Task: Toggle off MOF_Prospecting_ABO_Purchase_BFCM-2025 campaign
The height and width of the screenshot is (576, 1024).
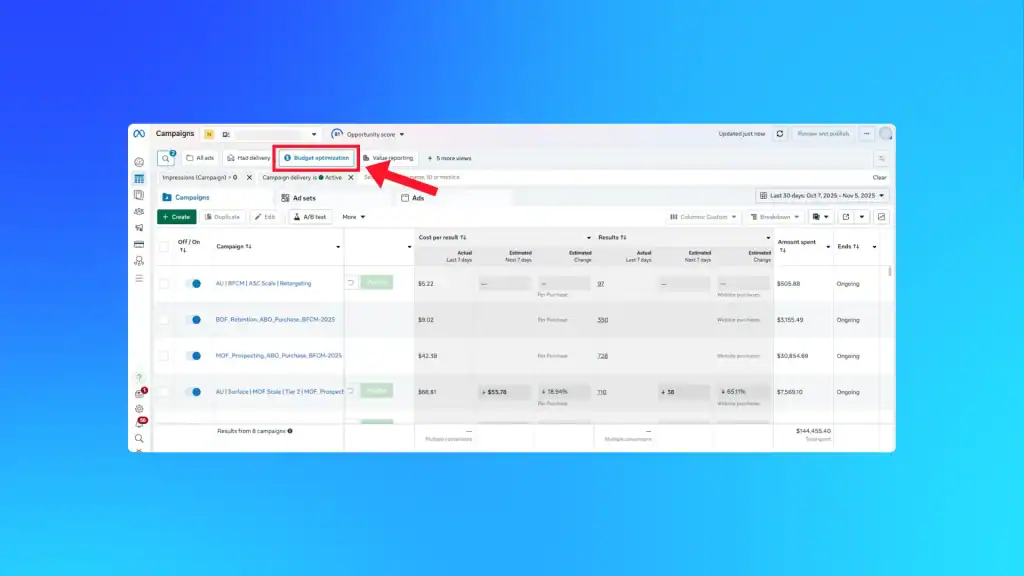Action: [x=193, y=356]
